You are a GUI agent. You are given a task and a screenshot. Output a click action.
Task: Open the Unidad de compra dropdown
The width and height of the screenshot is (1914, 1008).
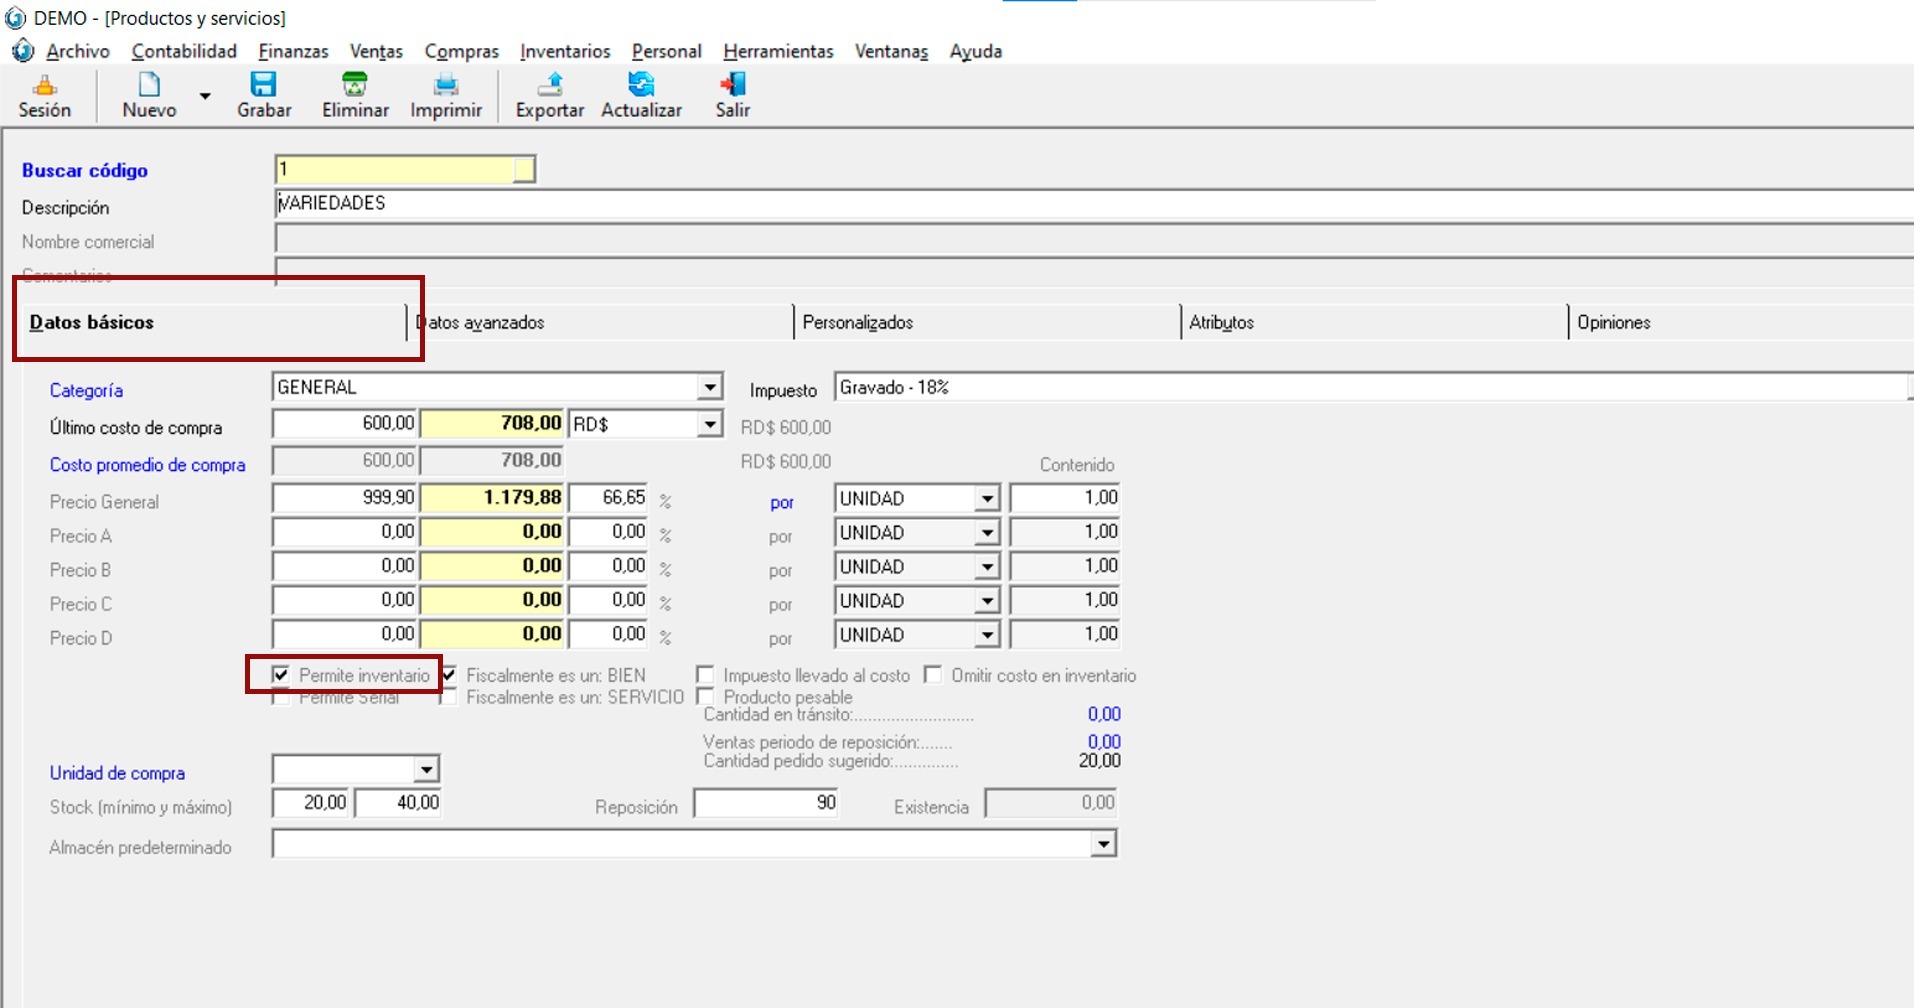tap(427, 769)
